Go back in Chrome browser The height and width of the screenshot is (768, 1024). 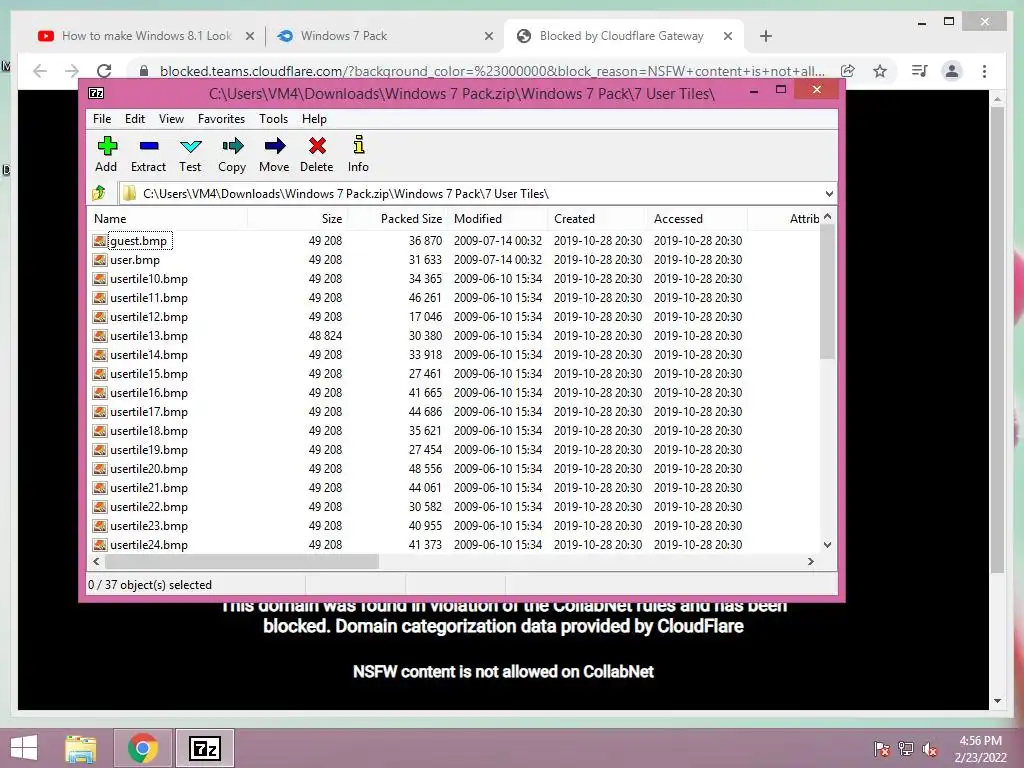(40, 71)
